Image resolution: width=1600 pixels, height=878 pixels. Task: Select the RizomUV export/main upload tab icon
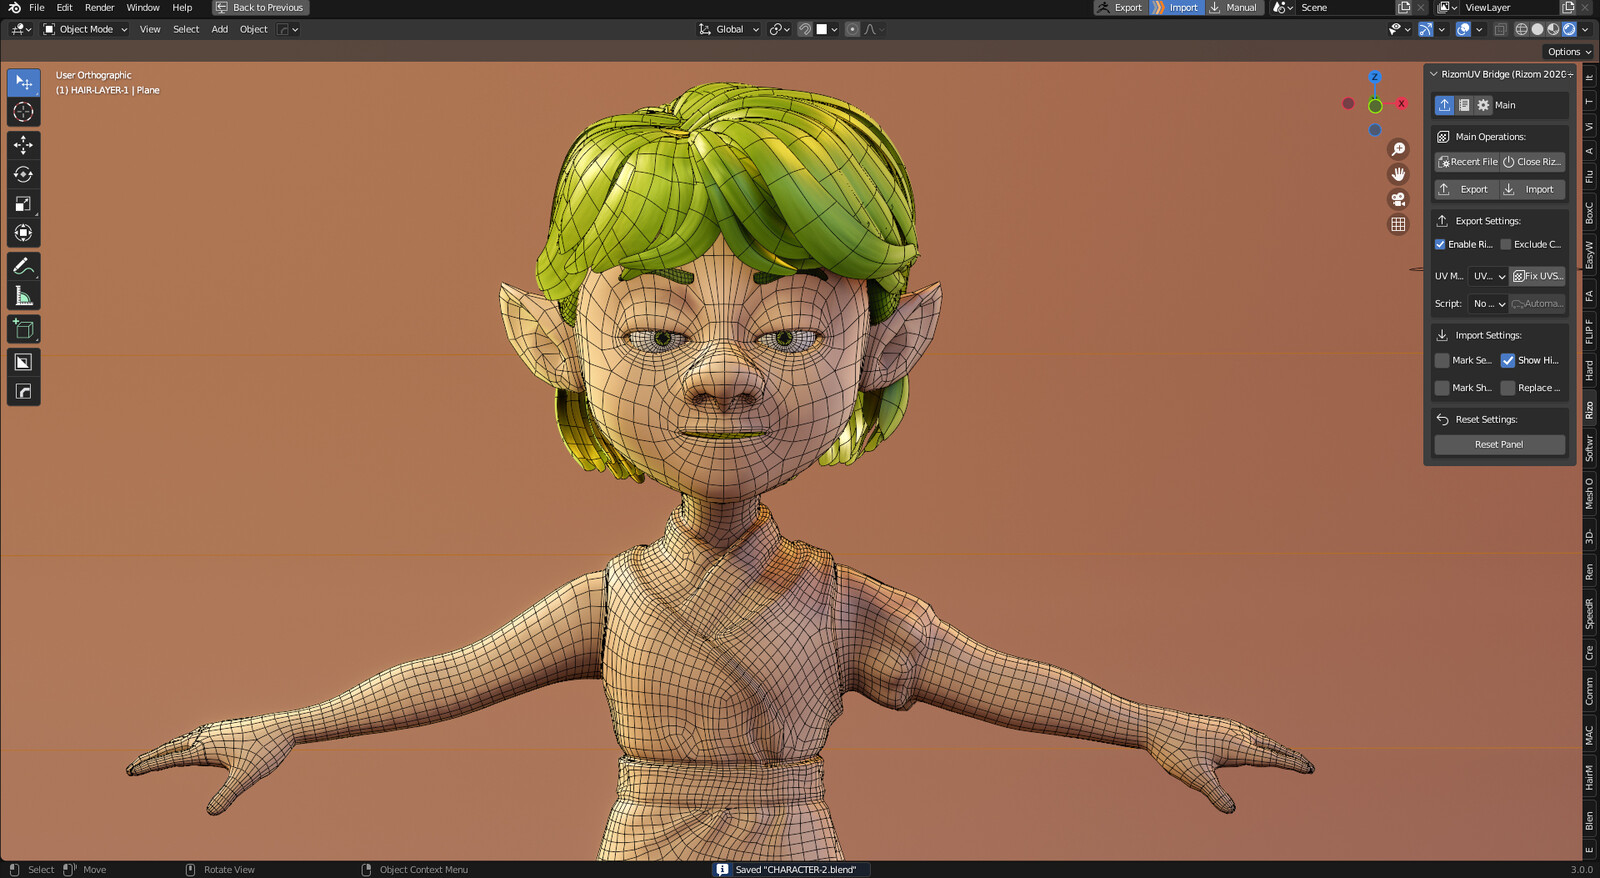1445,105
